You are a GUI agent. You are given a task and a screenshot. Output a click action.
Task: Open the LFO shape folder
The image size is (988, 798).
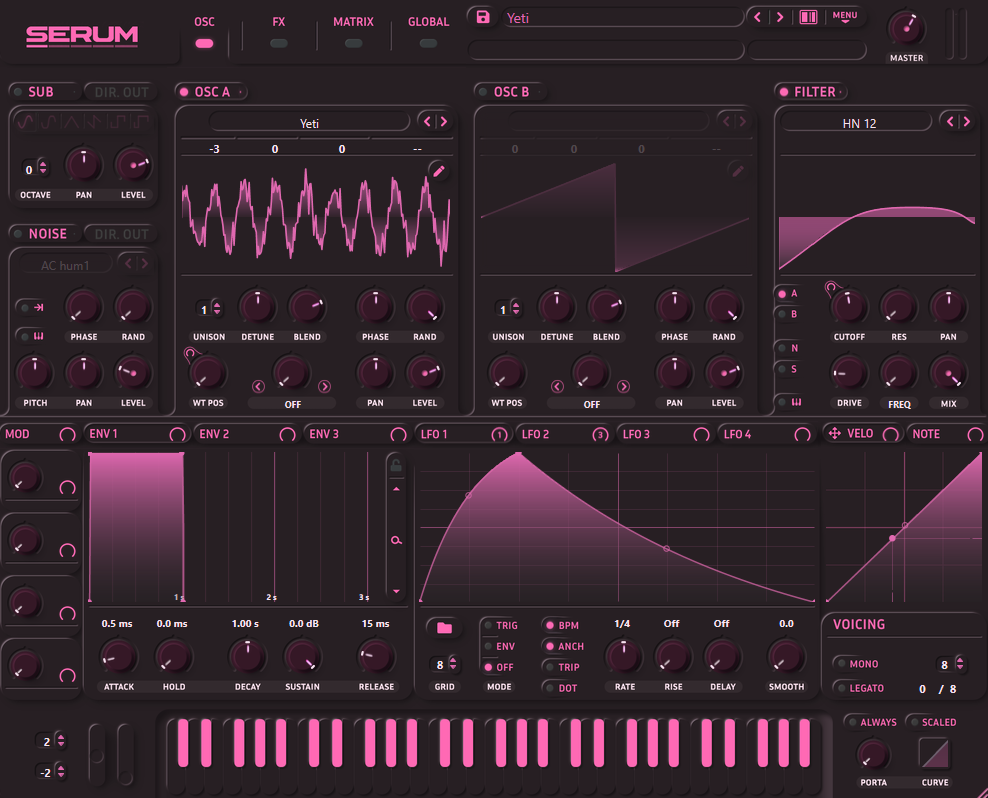[444, 628]
